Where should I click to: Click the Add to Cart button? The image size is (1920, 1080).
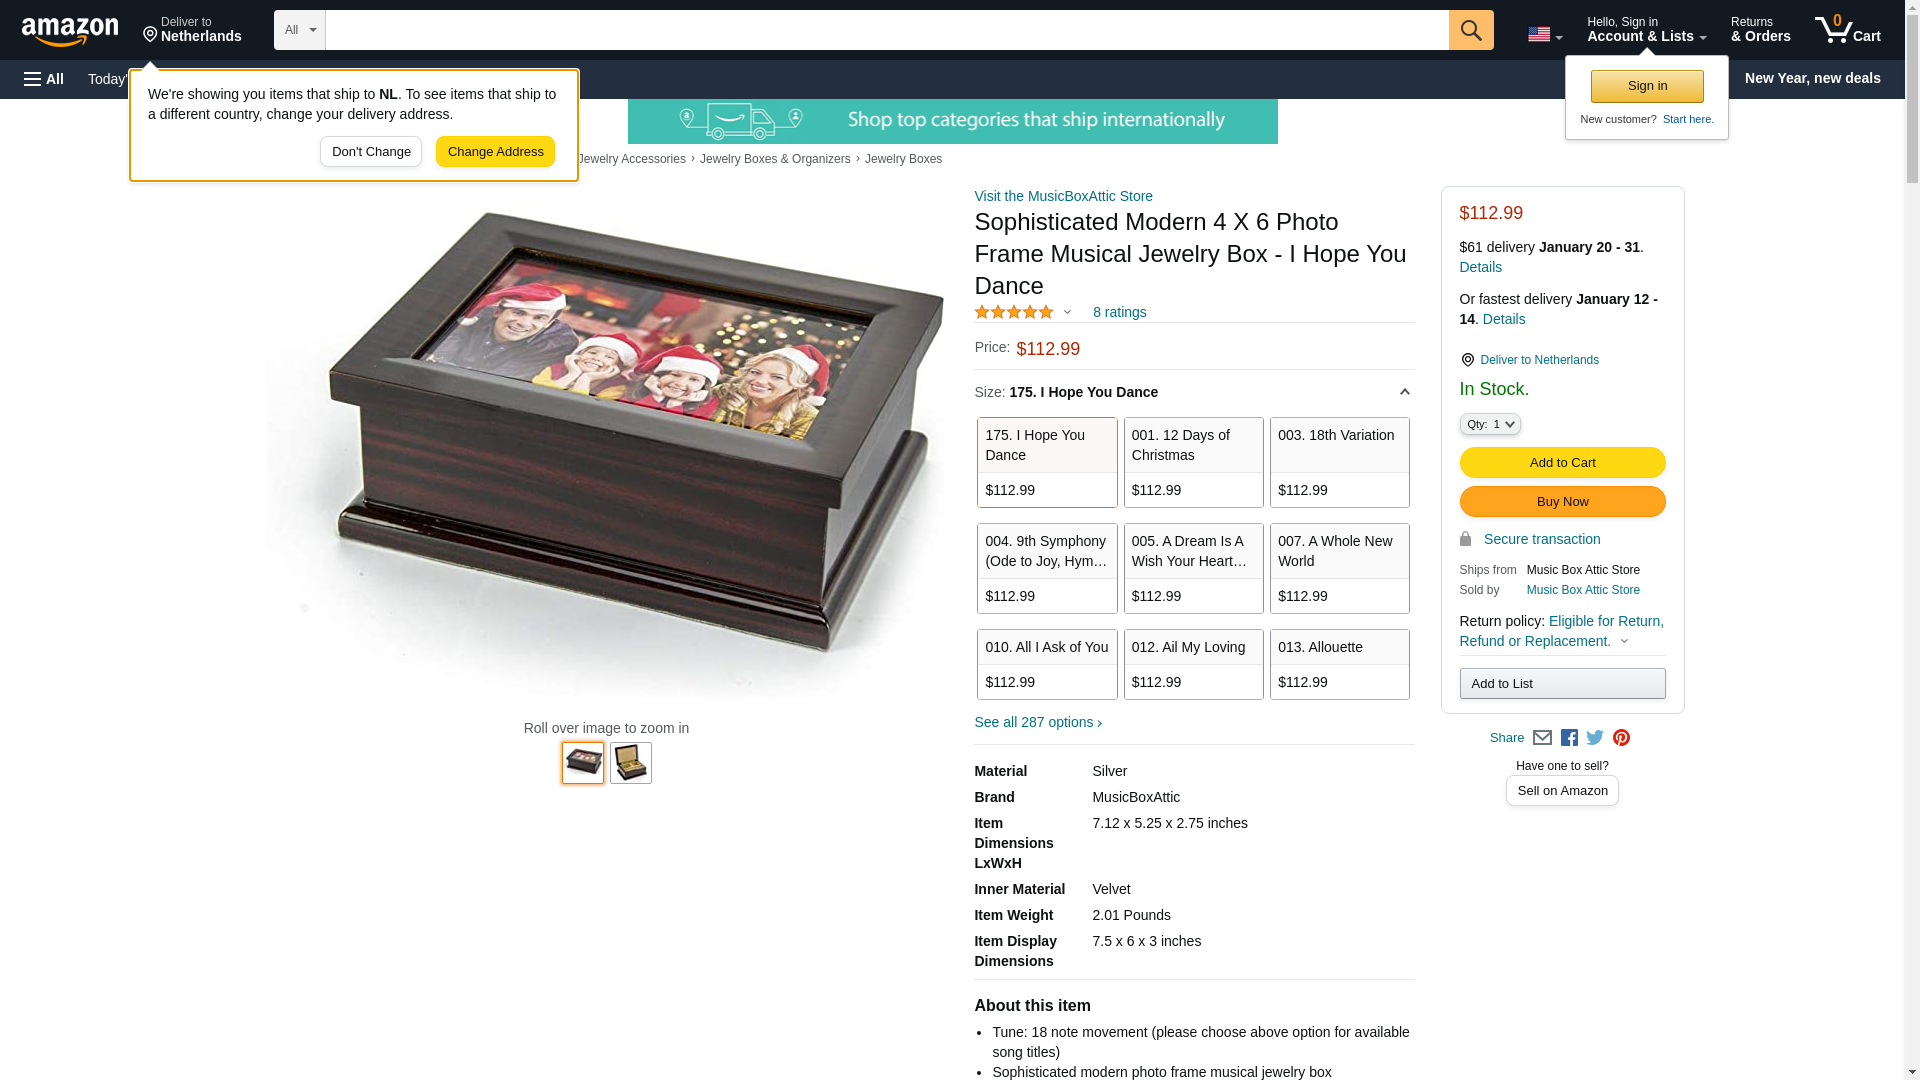[1562, 462]
